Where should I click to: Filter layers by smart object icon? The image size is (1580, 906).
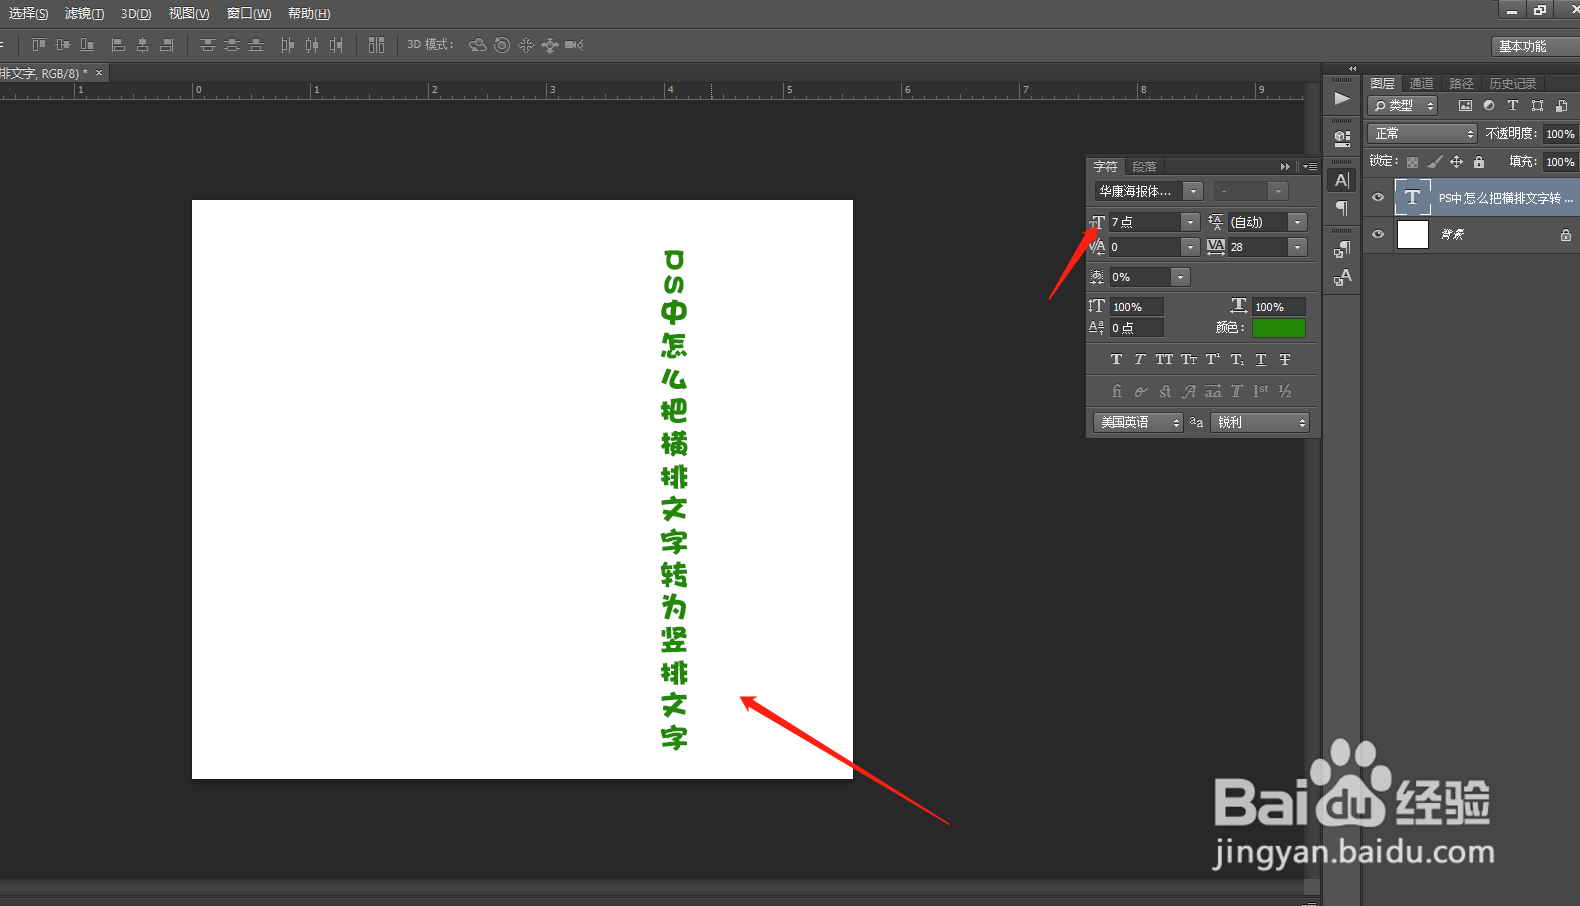[x=1561, y=105]
